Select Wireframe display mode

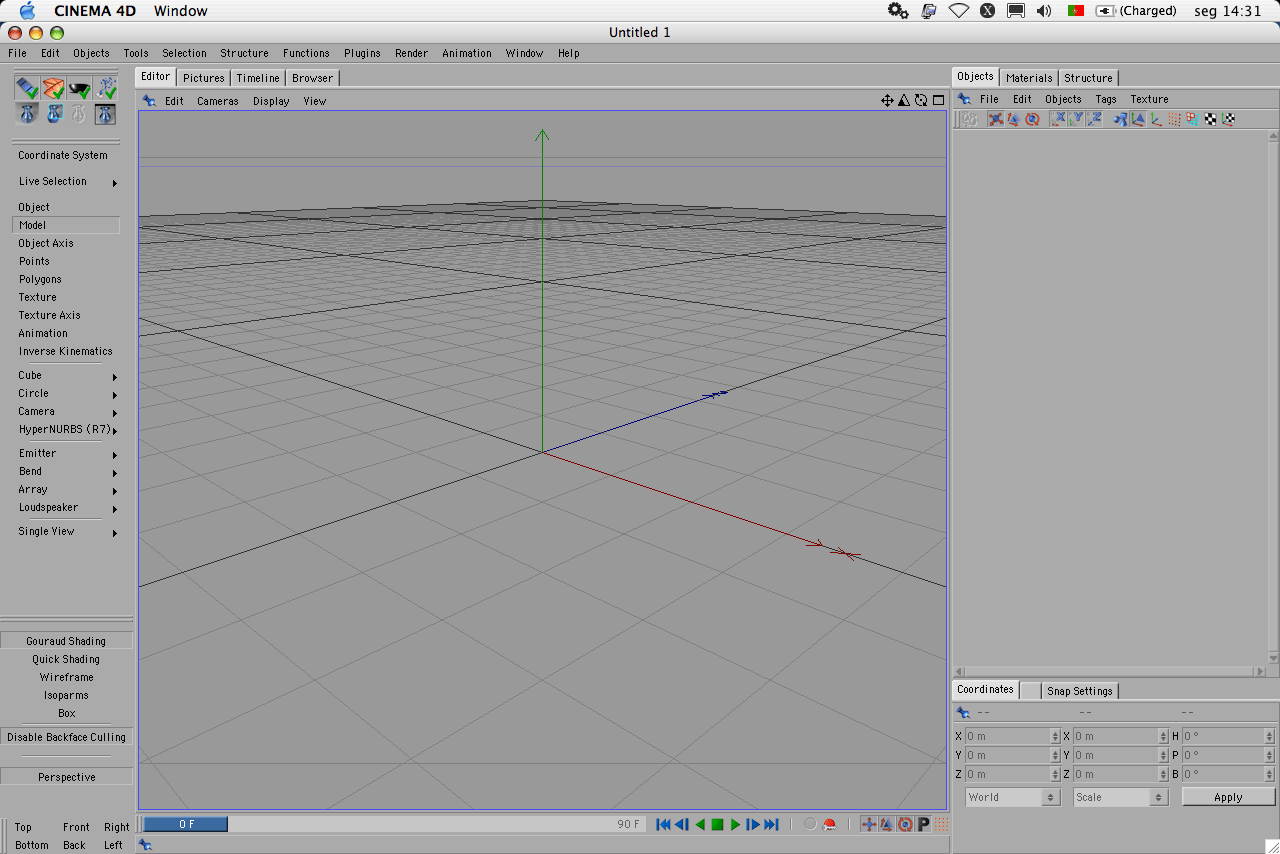pyautogui.click(x=66, y=677)
